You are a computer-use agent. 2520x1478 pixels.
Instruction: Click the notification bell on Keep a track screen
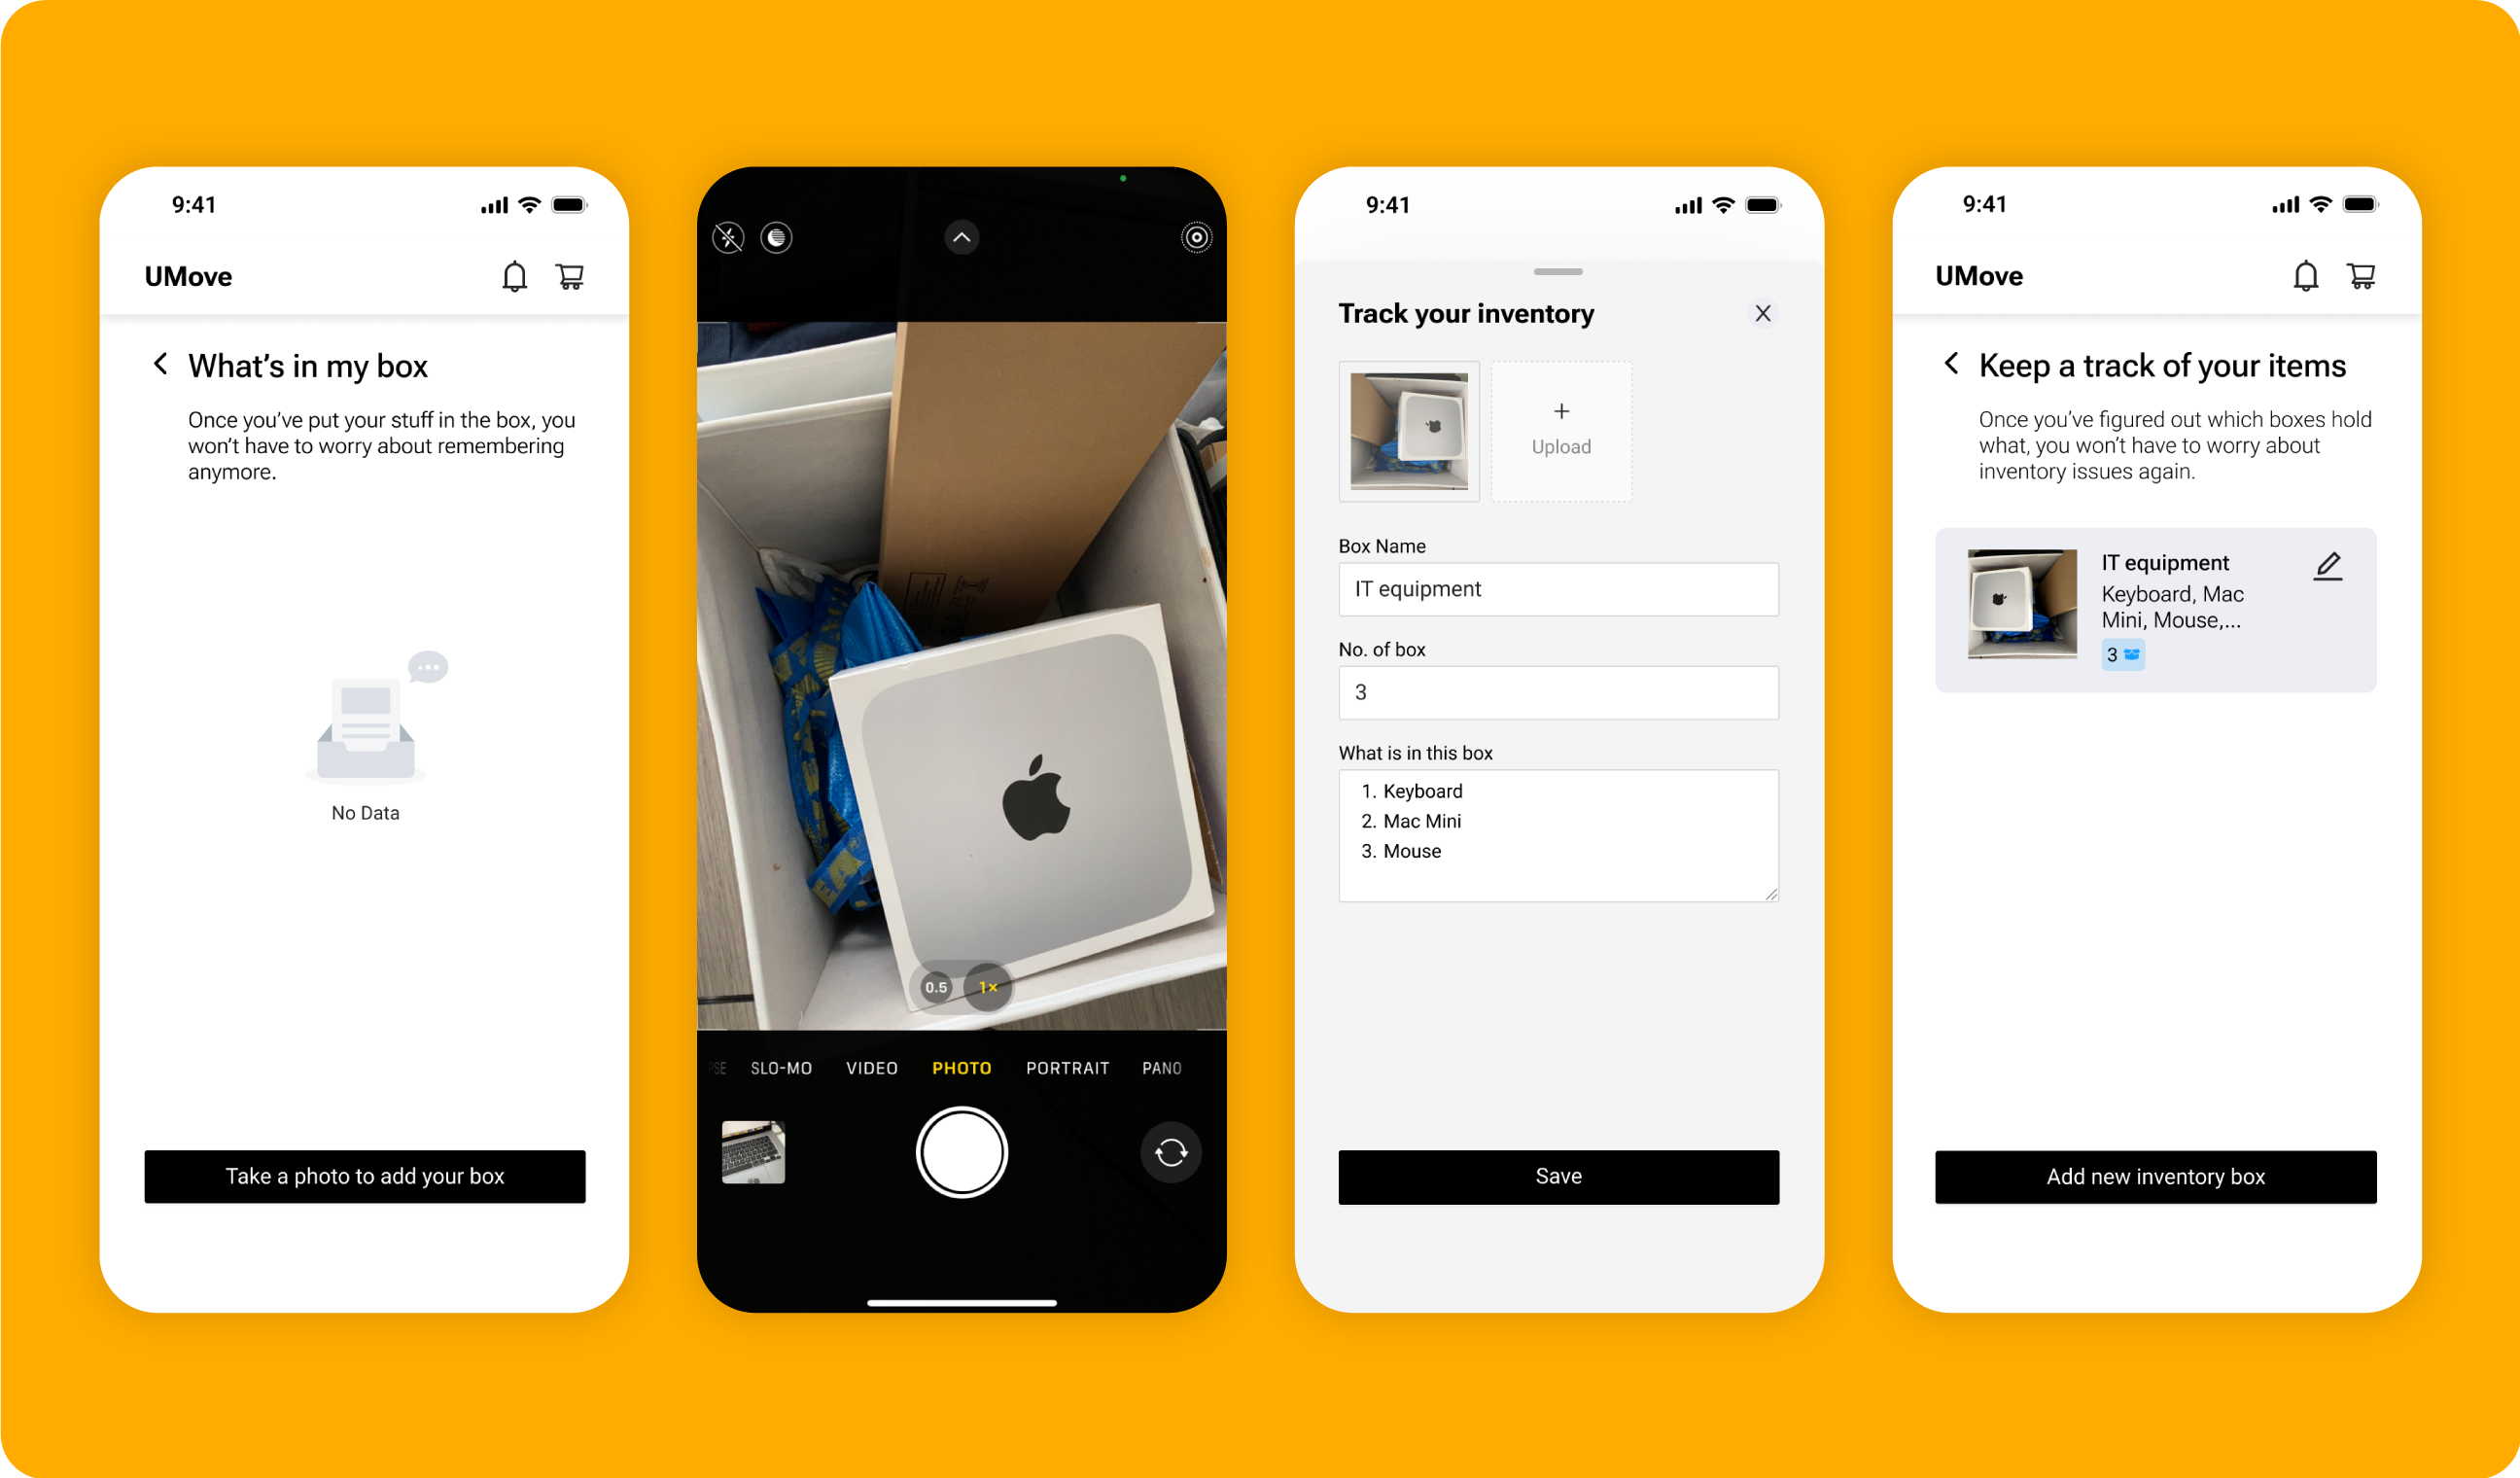tap(2305, 276)
